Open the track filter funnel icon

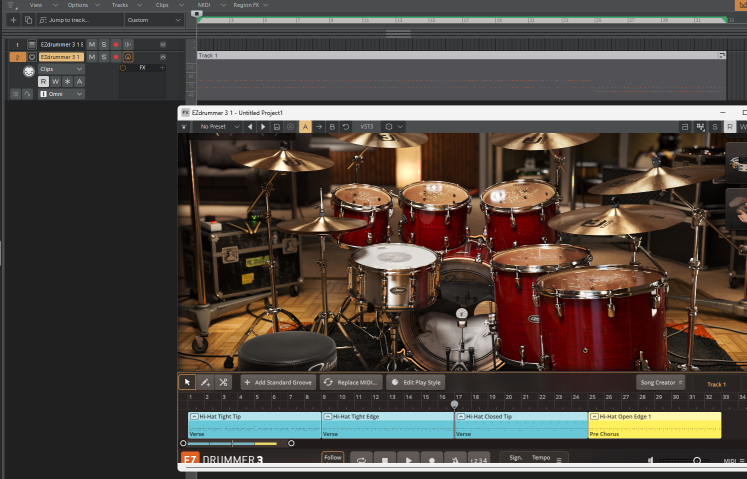click(10, 5)
